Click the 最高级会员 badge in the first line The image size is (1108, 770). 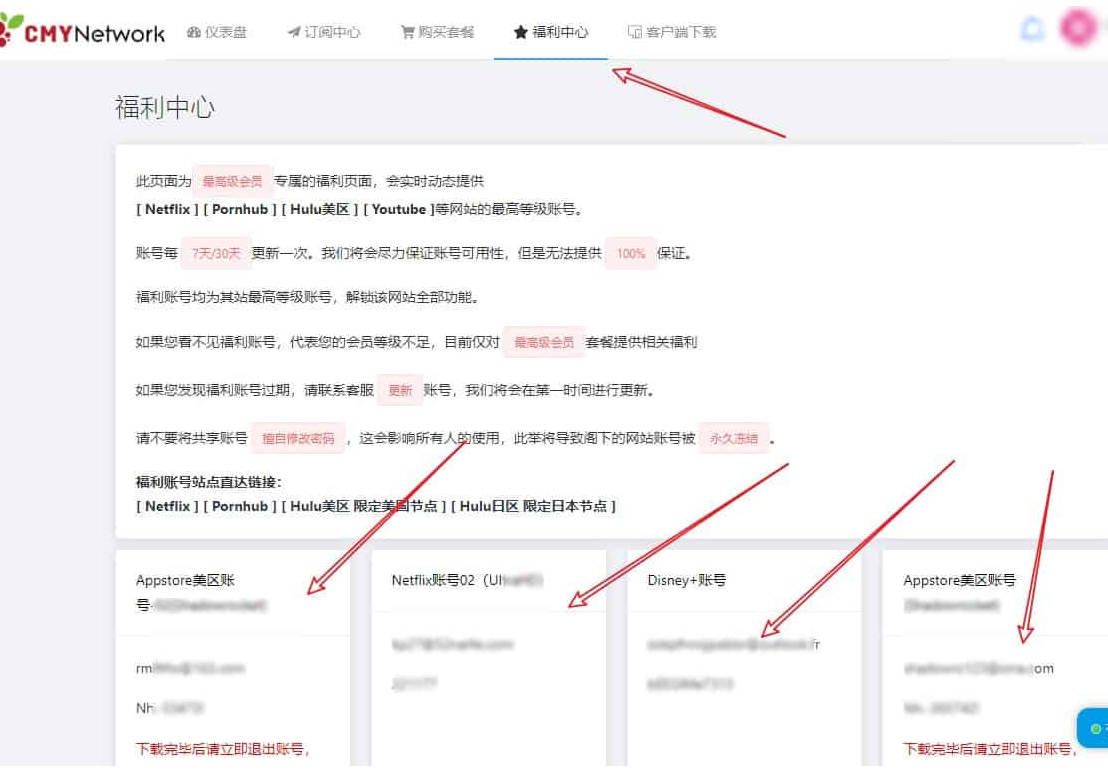(x=232, y=182)
